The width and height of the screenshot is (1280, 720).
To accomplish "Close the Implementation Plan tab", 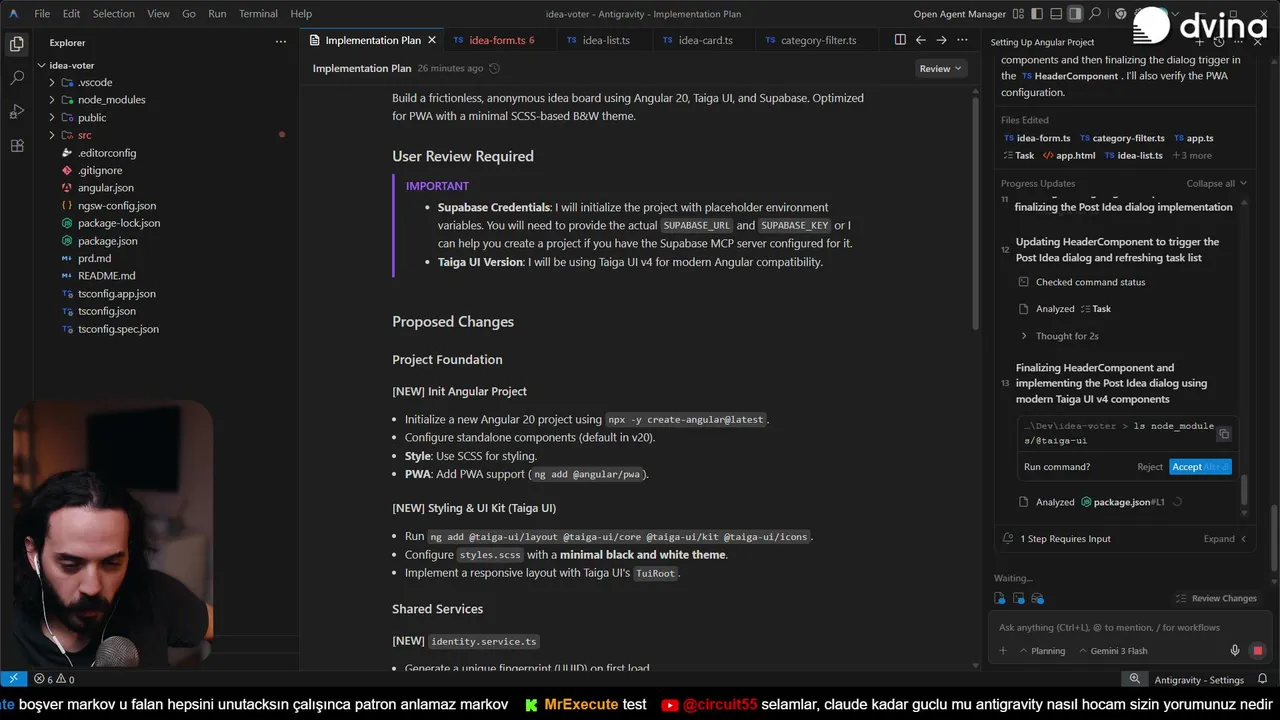I will pos(432,40).
